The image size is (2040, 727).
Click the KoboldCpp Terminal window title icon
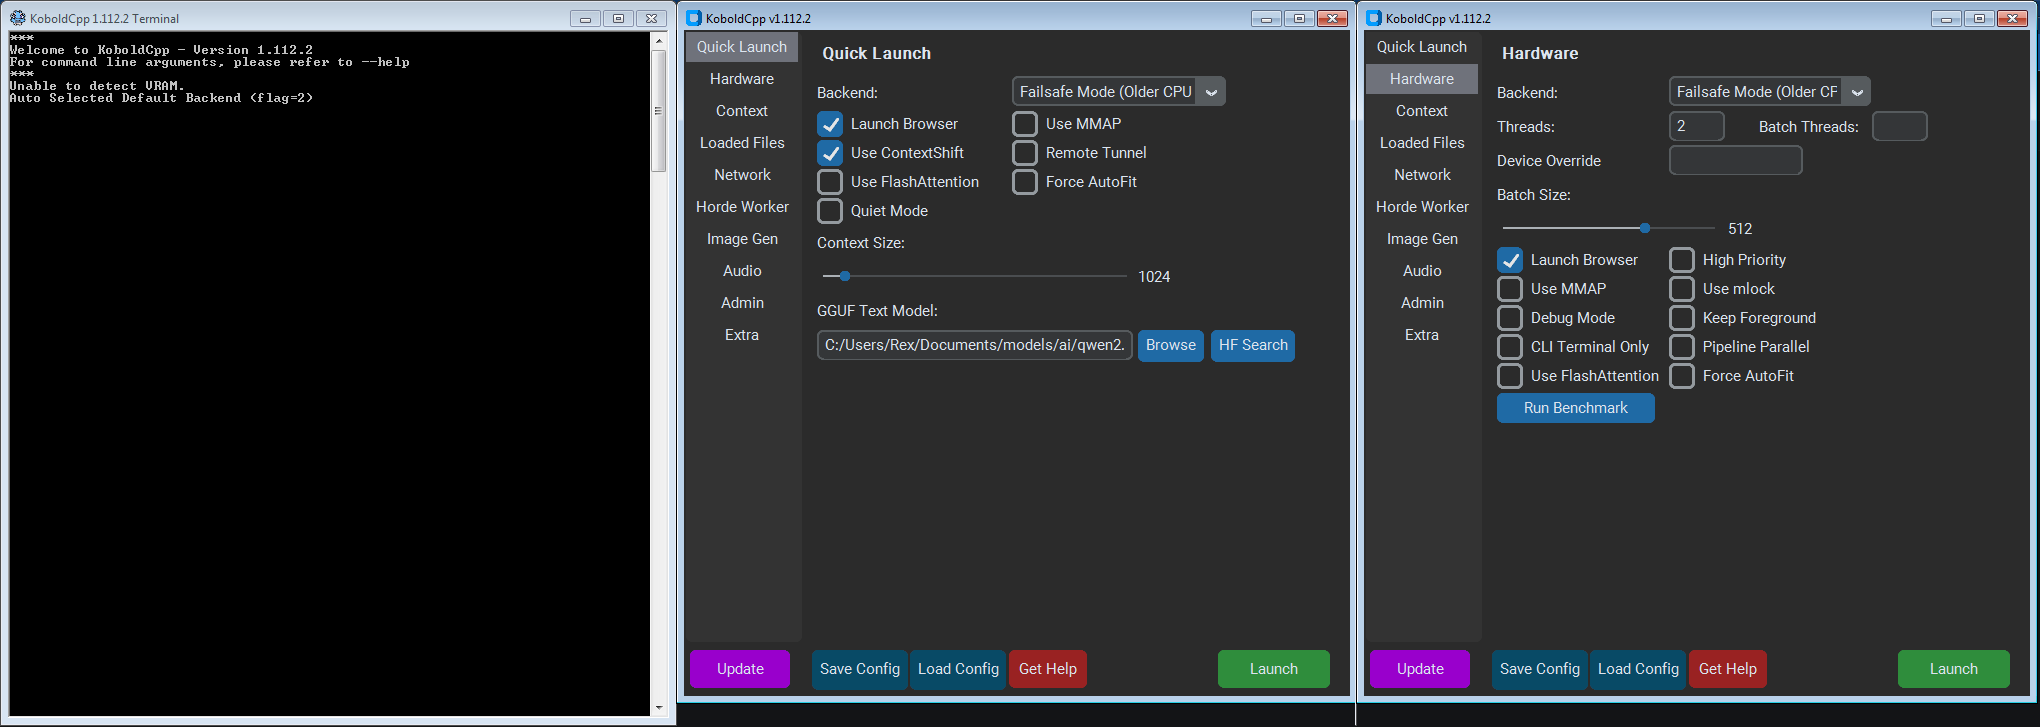[x=17, y=18]
